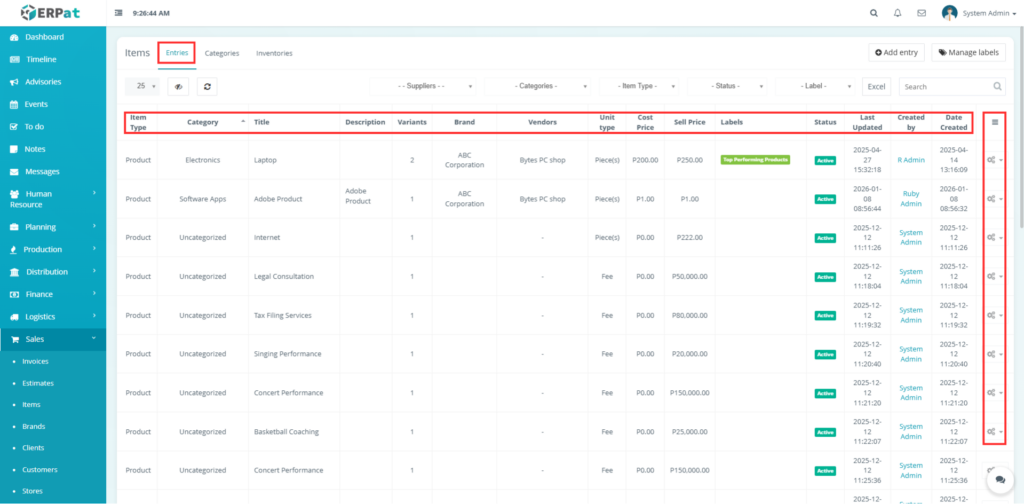This screenshot has height=504, width=1024.
Task: Switch to the Inventories tab
Action: (x=274, y=53)
